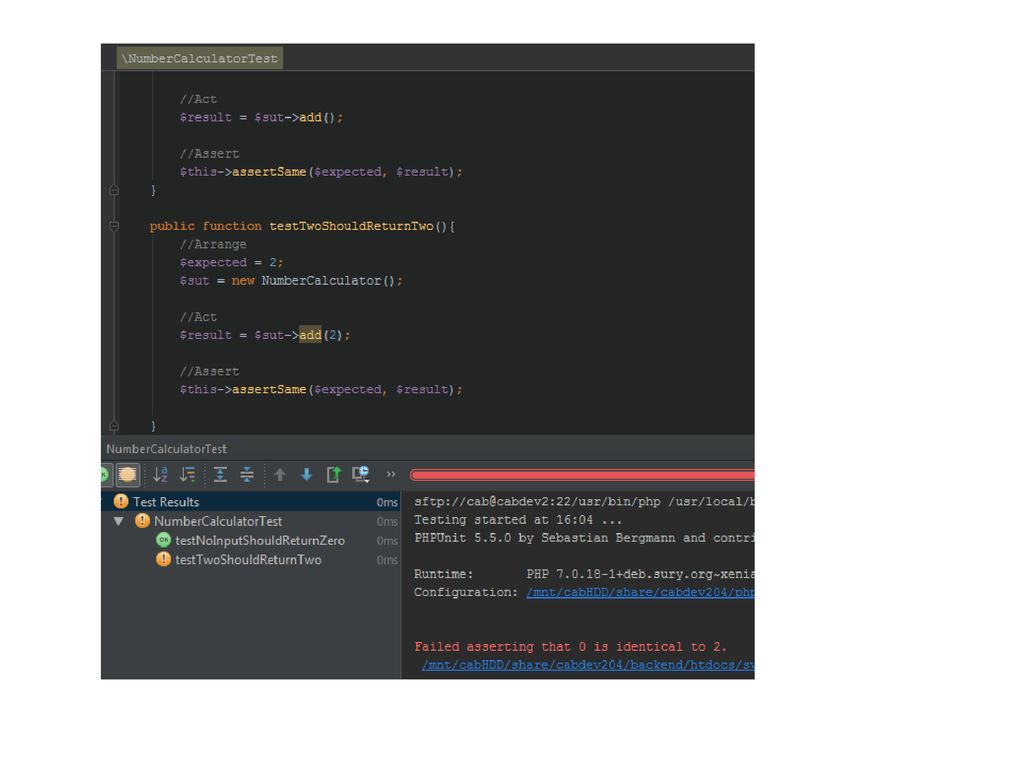Click the red failed test progress bar
Image resolution: width=1024 pixels, height=768 pixels.
click(x=582, y=475)
